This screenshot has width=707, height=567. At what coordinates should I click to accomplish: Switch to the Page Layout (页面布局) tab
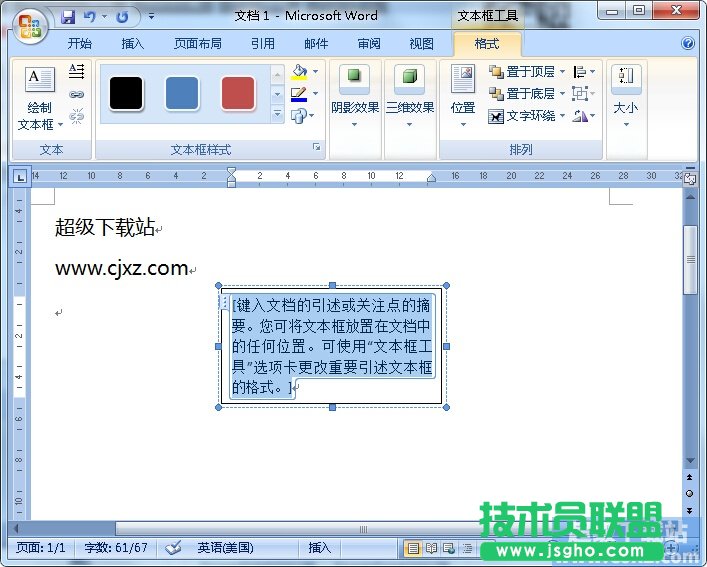coord(197,44)
